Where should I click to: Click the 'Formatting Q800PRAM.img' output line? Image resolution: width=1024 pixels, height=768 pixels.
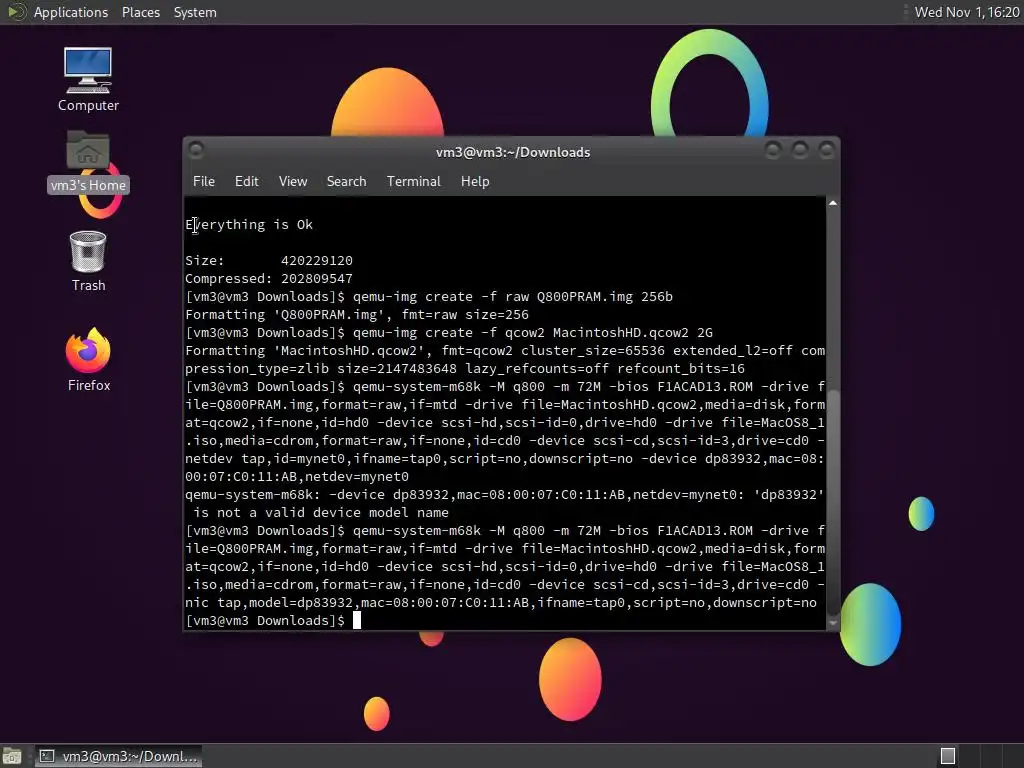tap(357, 315)
